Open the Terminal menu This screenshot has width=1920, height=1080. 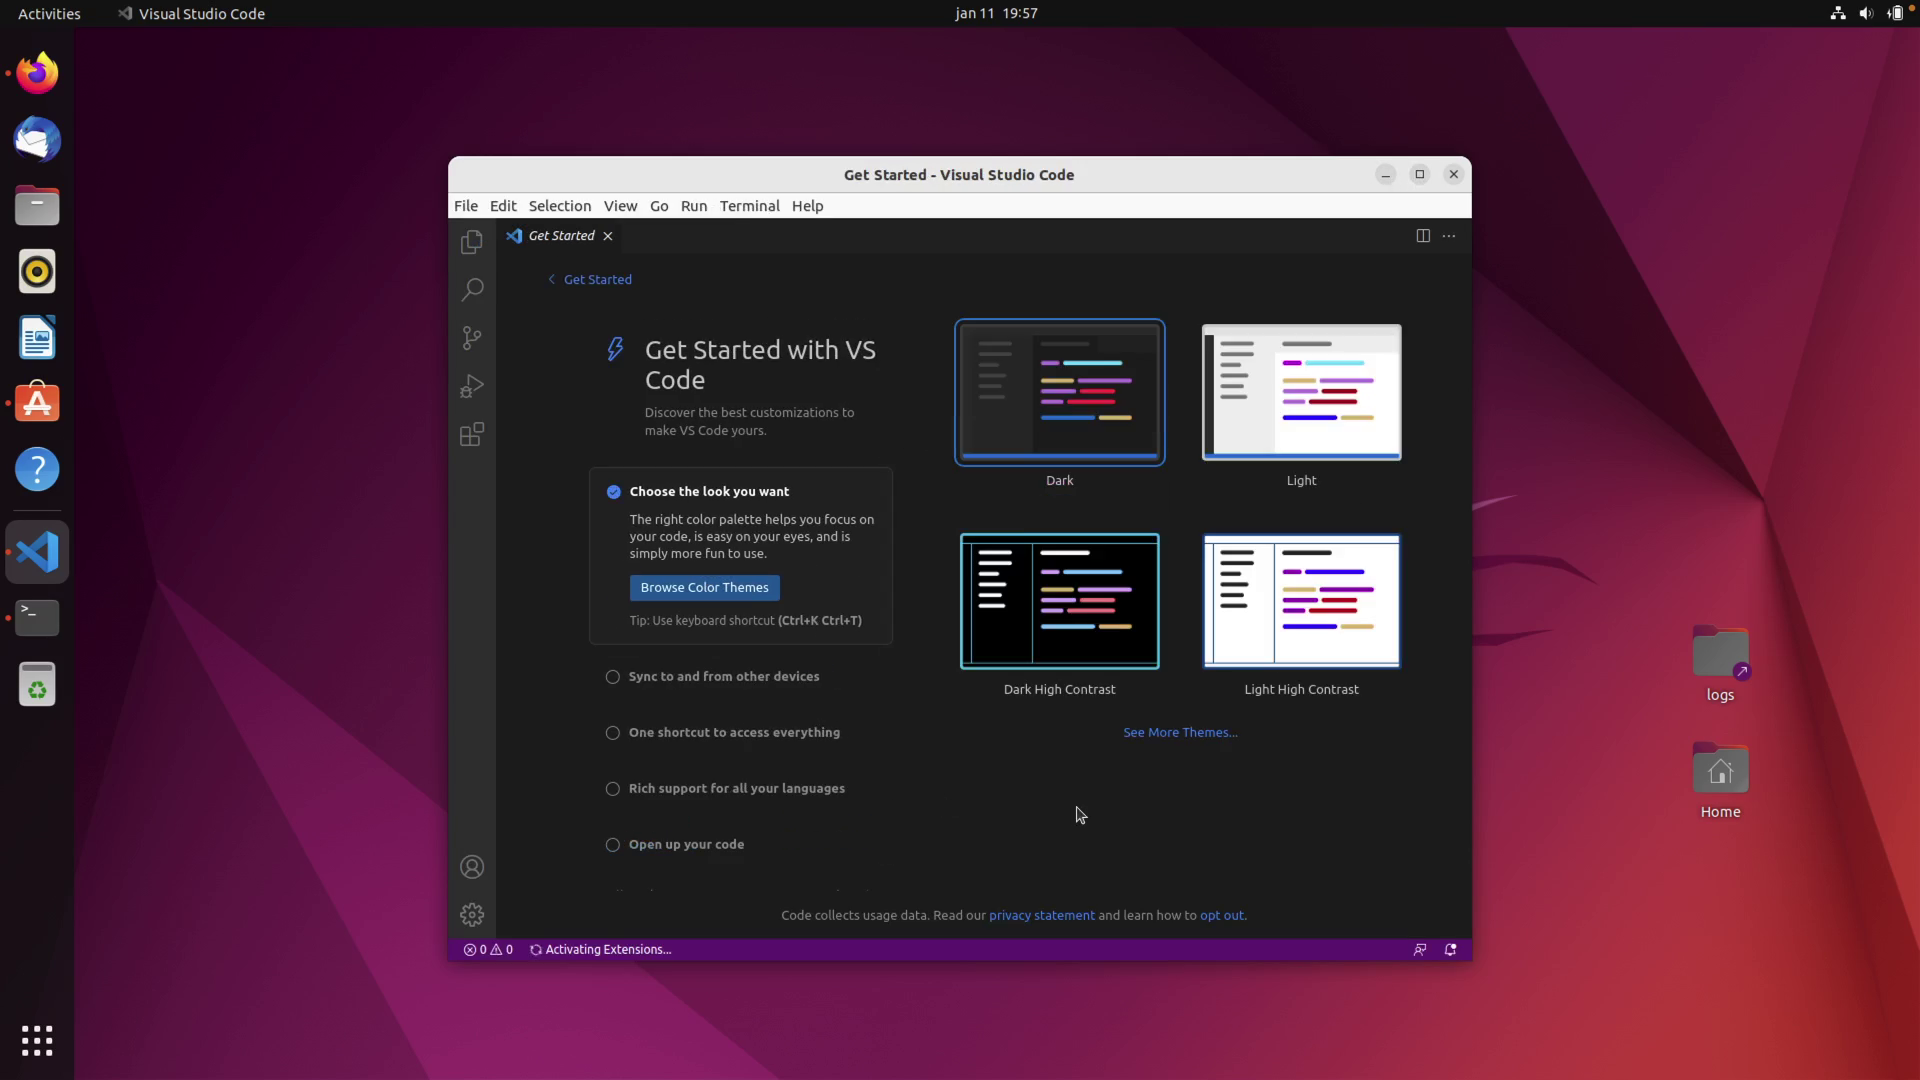tap(750, 206)
